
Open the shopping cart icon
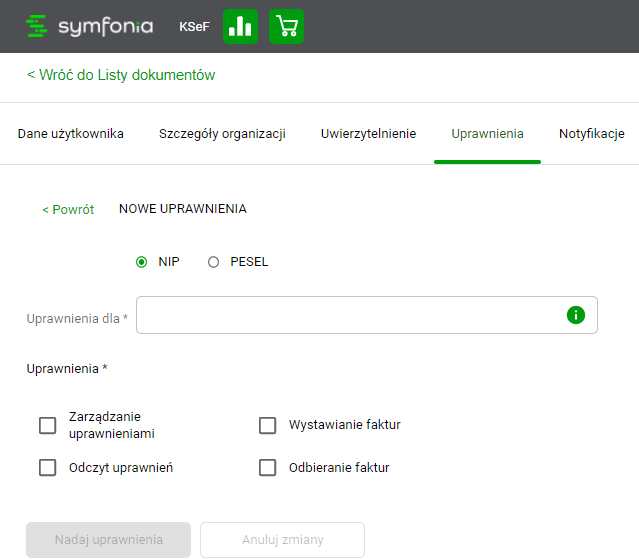(287, 27)
